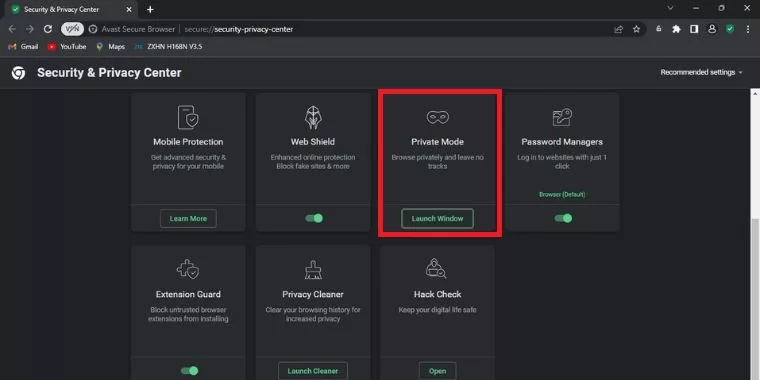Click the Mobile Protection phone shield icon
The width and height of the screenshot is (760, 380).
(x=188, y=117)
